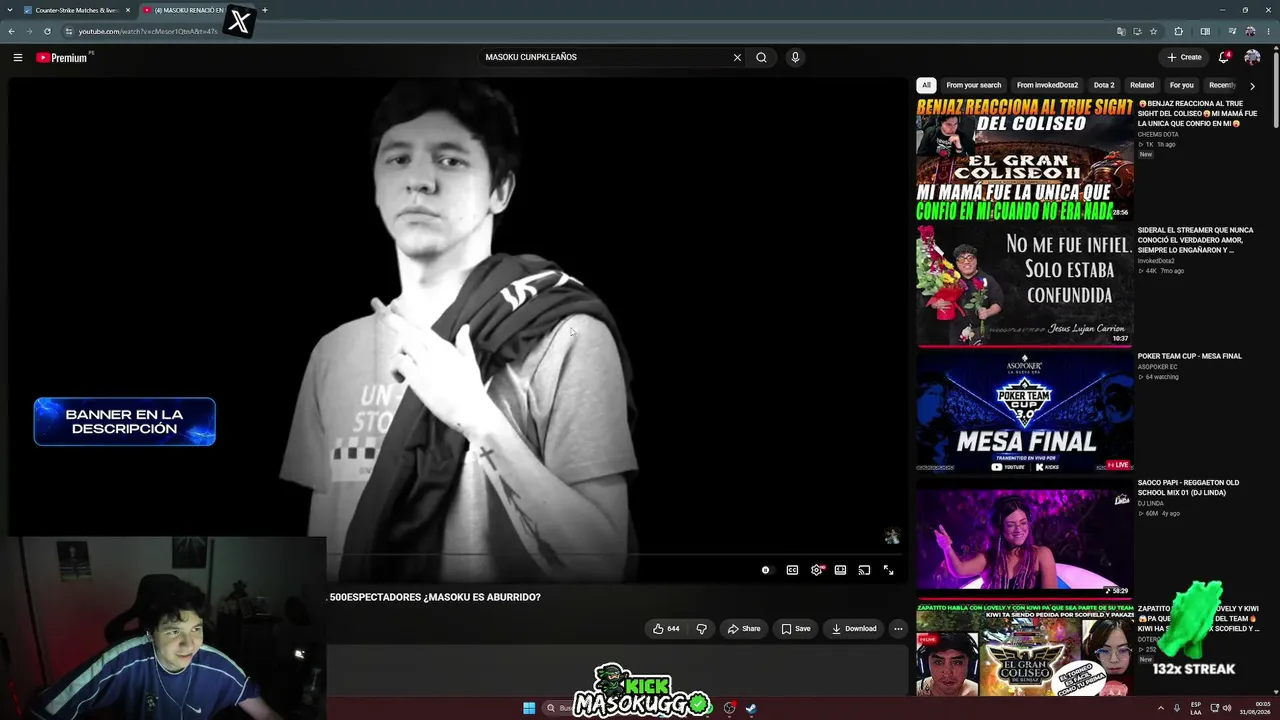
Task: Open the Benjaz Reacciona True Sight thumbnail
Action: click(x=1025, y=159)
